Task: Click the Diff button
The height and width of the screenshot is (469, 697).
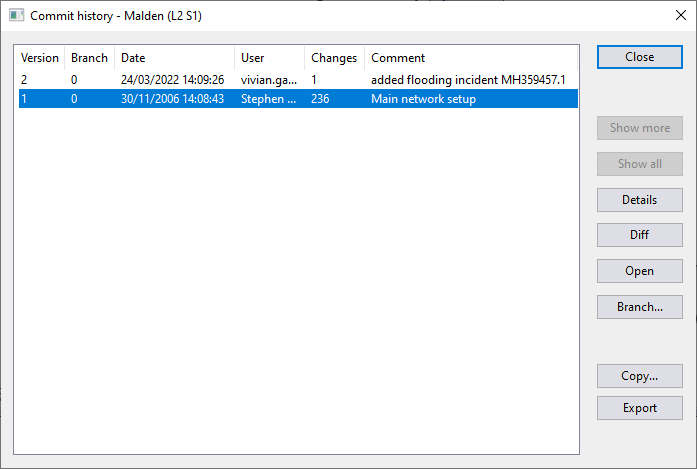Action: pos(639,235)
